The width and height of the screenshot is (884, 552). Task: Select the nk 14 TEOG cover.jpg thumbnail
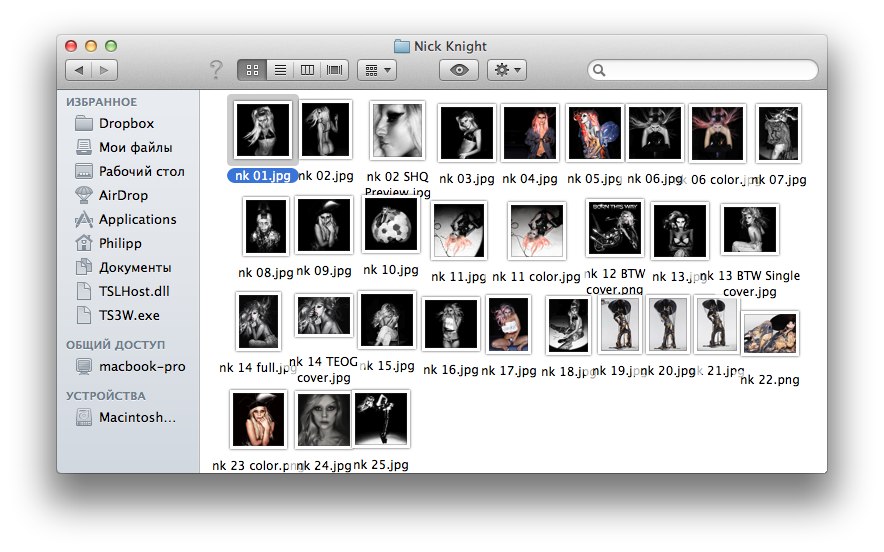click(x=324, y=316)
